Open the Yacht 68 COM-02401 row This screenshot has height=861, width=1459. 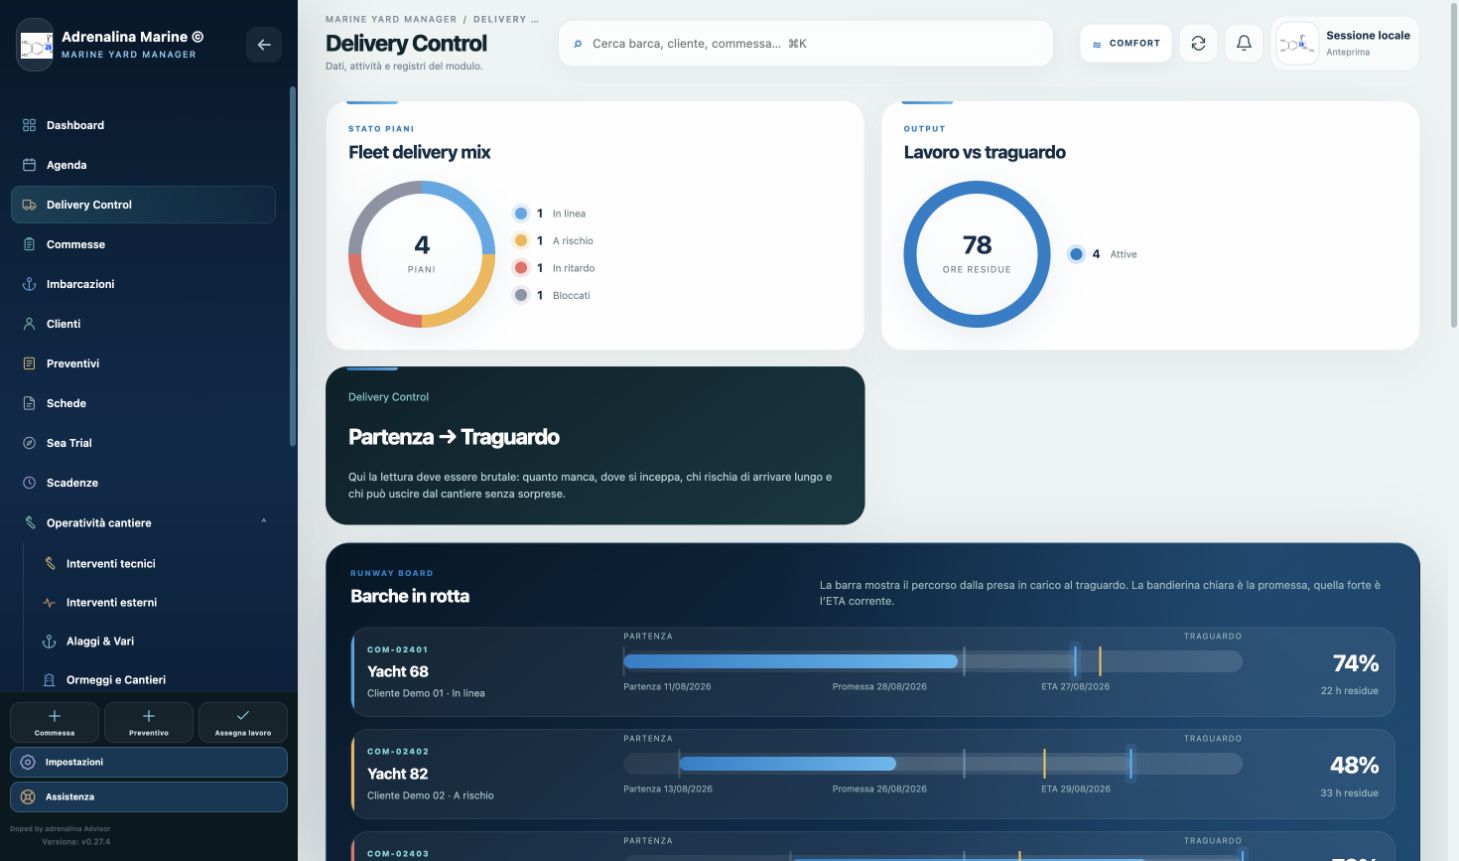click(873, 672)
